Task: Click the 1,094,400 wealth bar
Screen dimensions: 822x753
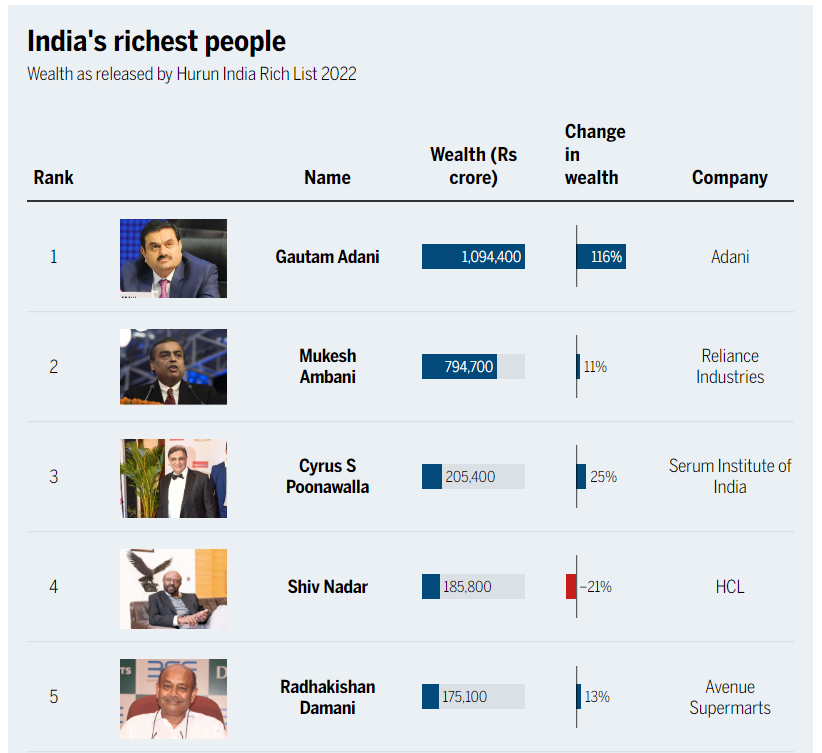Action: [473, 256]
